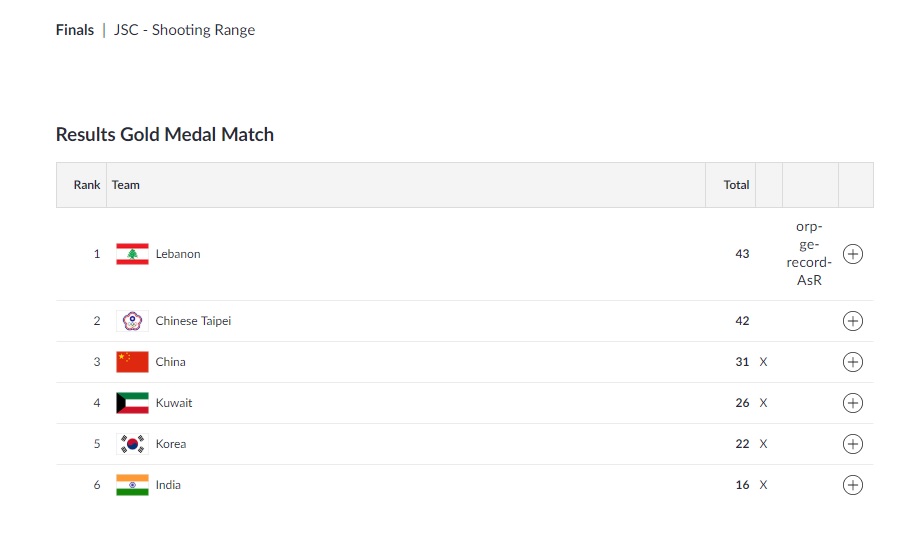Click the Korea flag icon

[x=132, y=444]
